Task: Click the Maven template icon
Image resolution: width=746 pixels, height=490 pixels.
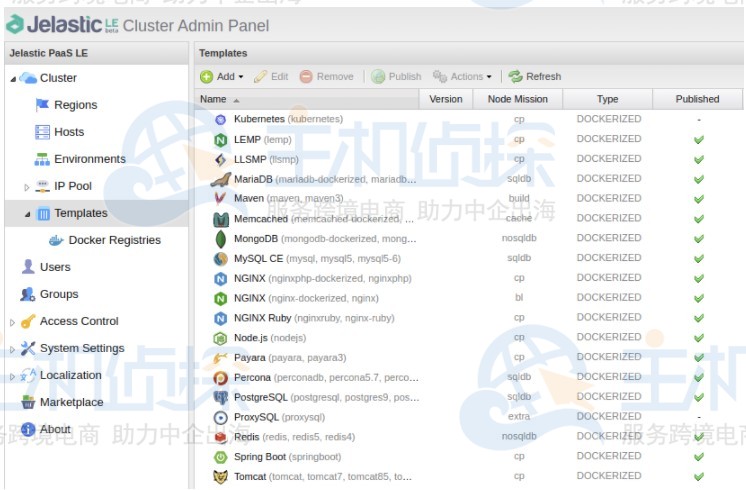Action: (x=220, y=199)
